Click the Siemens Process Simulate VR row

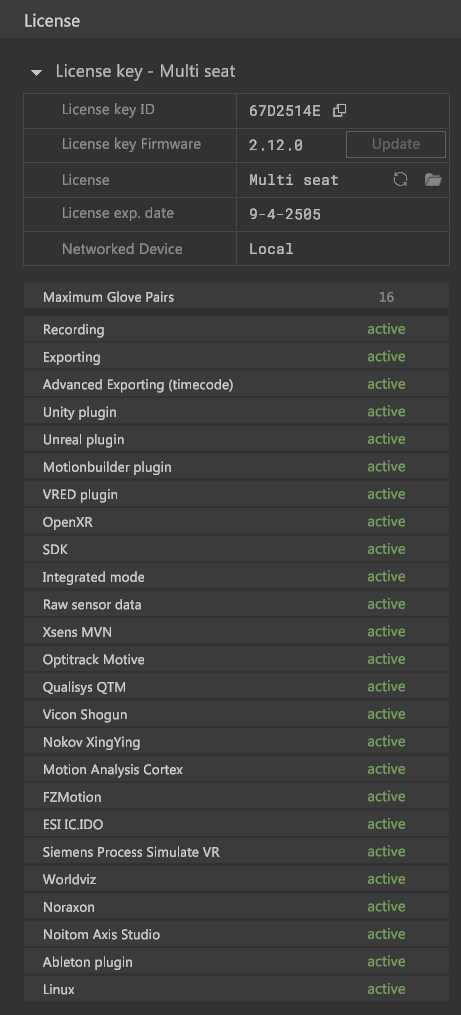pyautogui.click(x=236, y=852)
